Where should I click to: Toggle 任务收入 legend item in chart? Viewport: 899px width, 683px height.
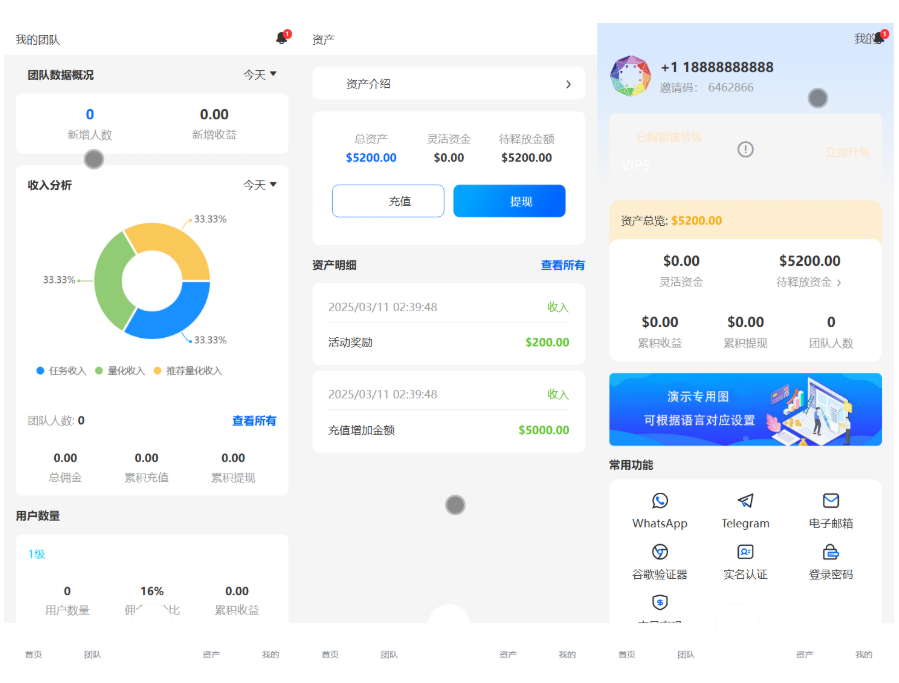pyautogui.click(x=61, y=371)
